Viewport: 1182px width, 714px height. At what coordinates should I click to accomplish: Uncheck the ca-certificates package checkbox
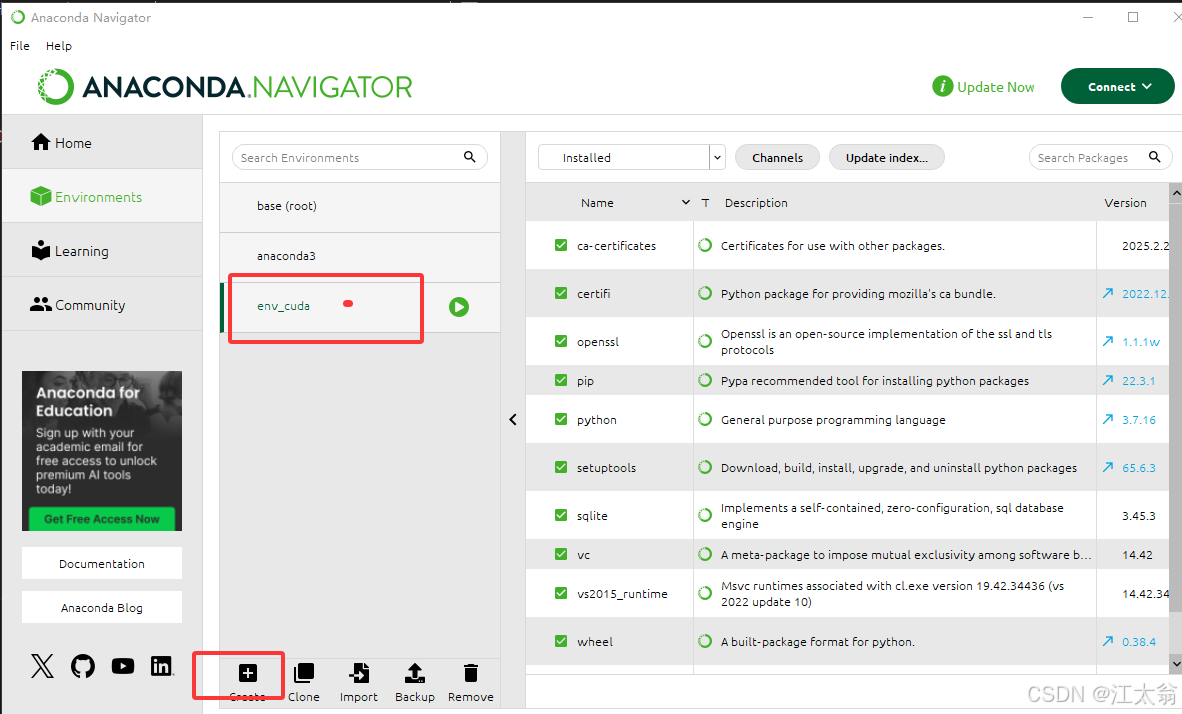[x=561, y=245]
